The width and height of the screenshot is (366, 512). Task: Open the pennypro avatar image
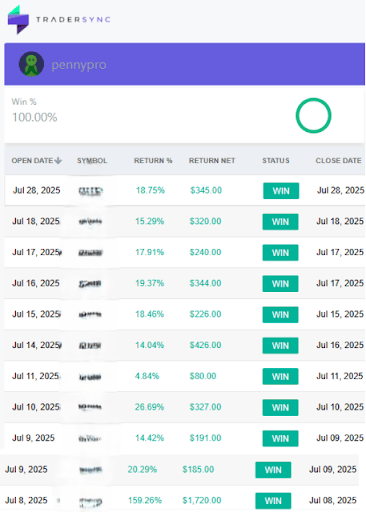pyautogui.click(x=31, y=64)
